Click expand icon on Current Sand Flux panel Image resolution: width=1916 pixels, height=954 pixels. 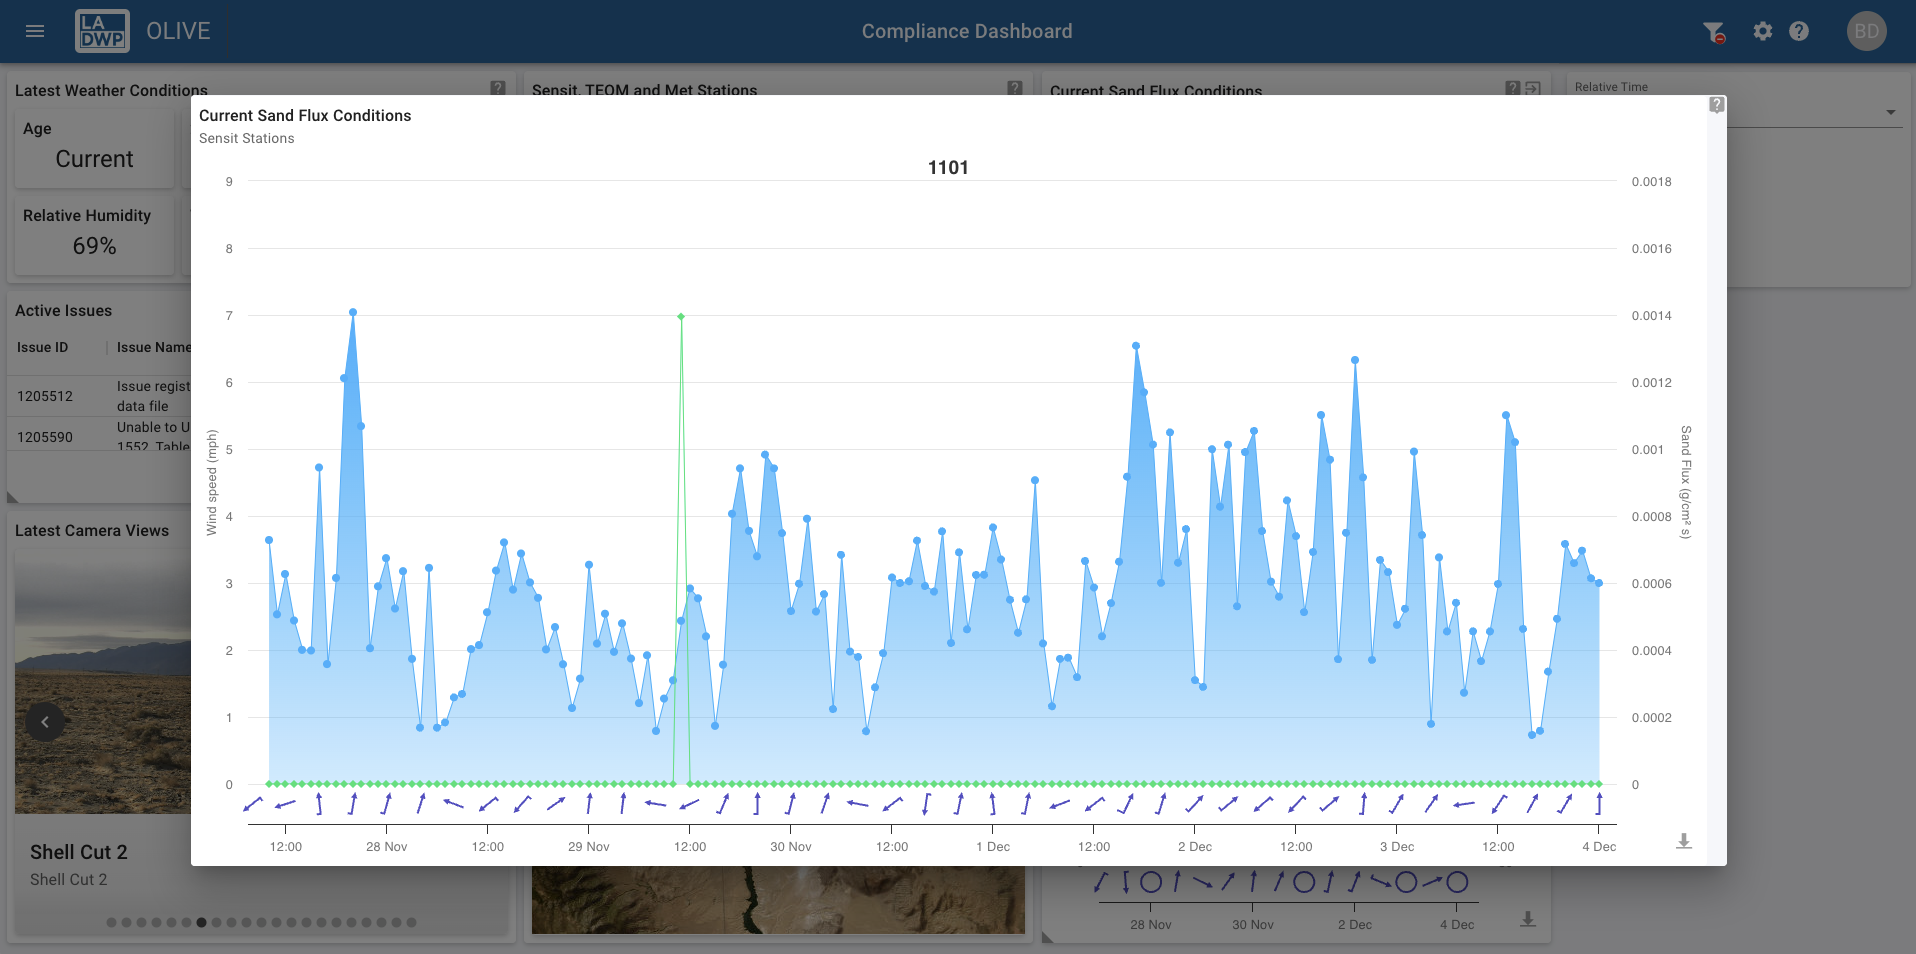pos(1533,88)
